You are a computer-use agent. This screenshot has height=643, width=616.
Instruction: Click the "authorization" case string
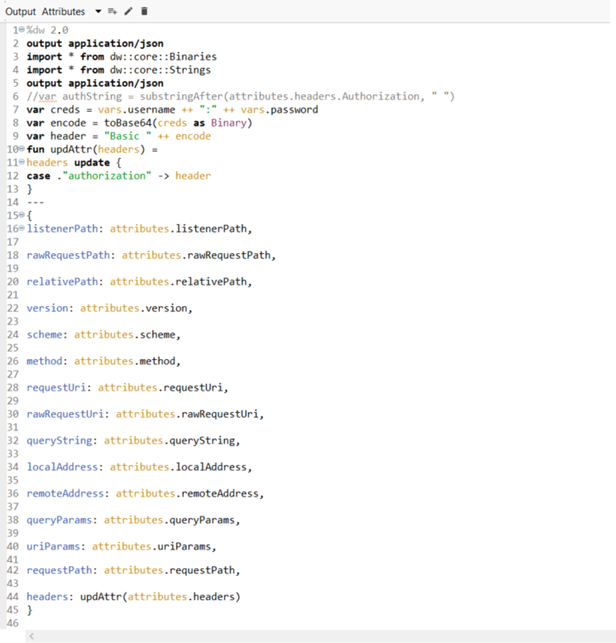107,176
